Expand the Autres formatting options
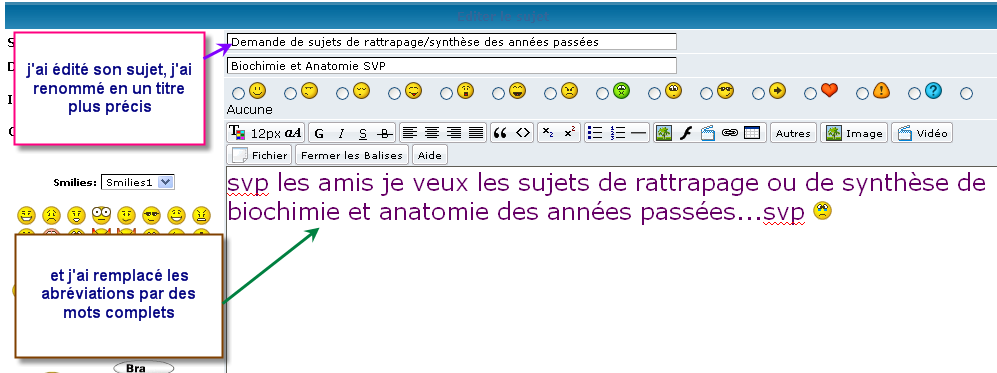997x373 pixels. coord(793,133)
